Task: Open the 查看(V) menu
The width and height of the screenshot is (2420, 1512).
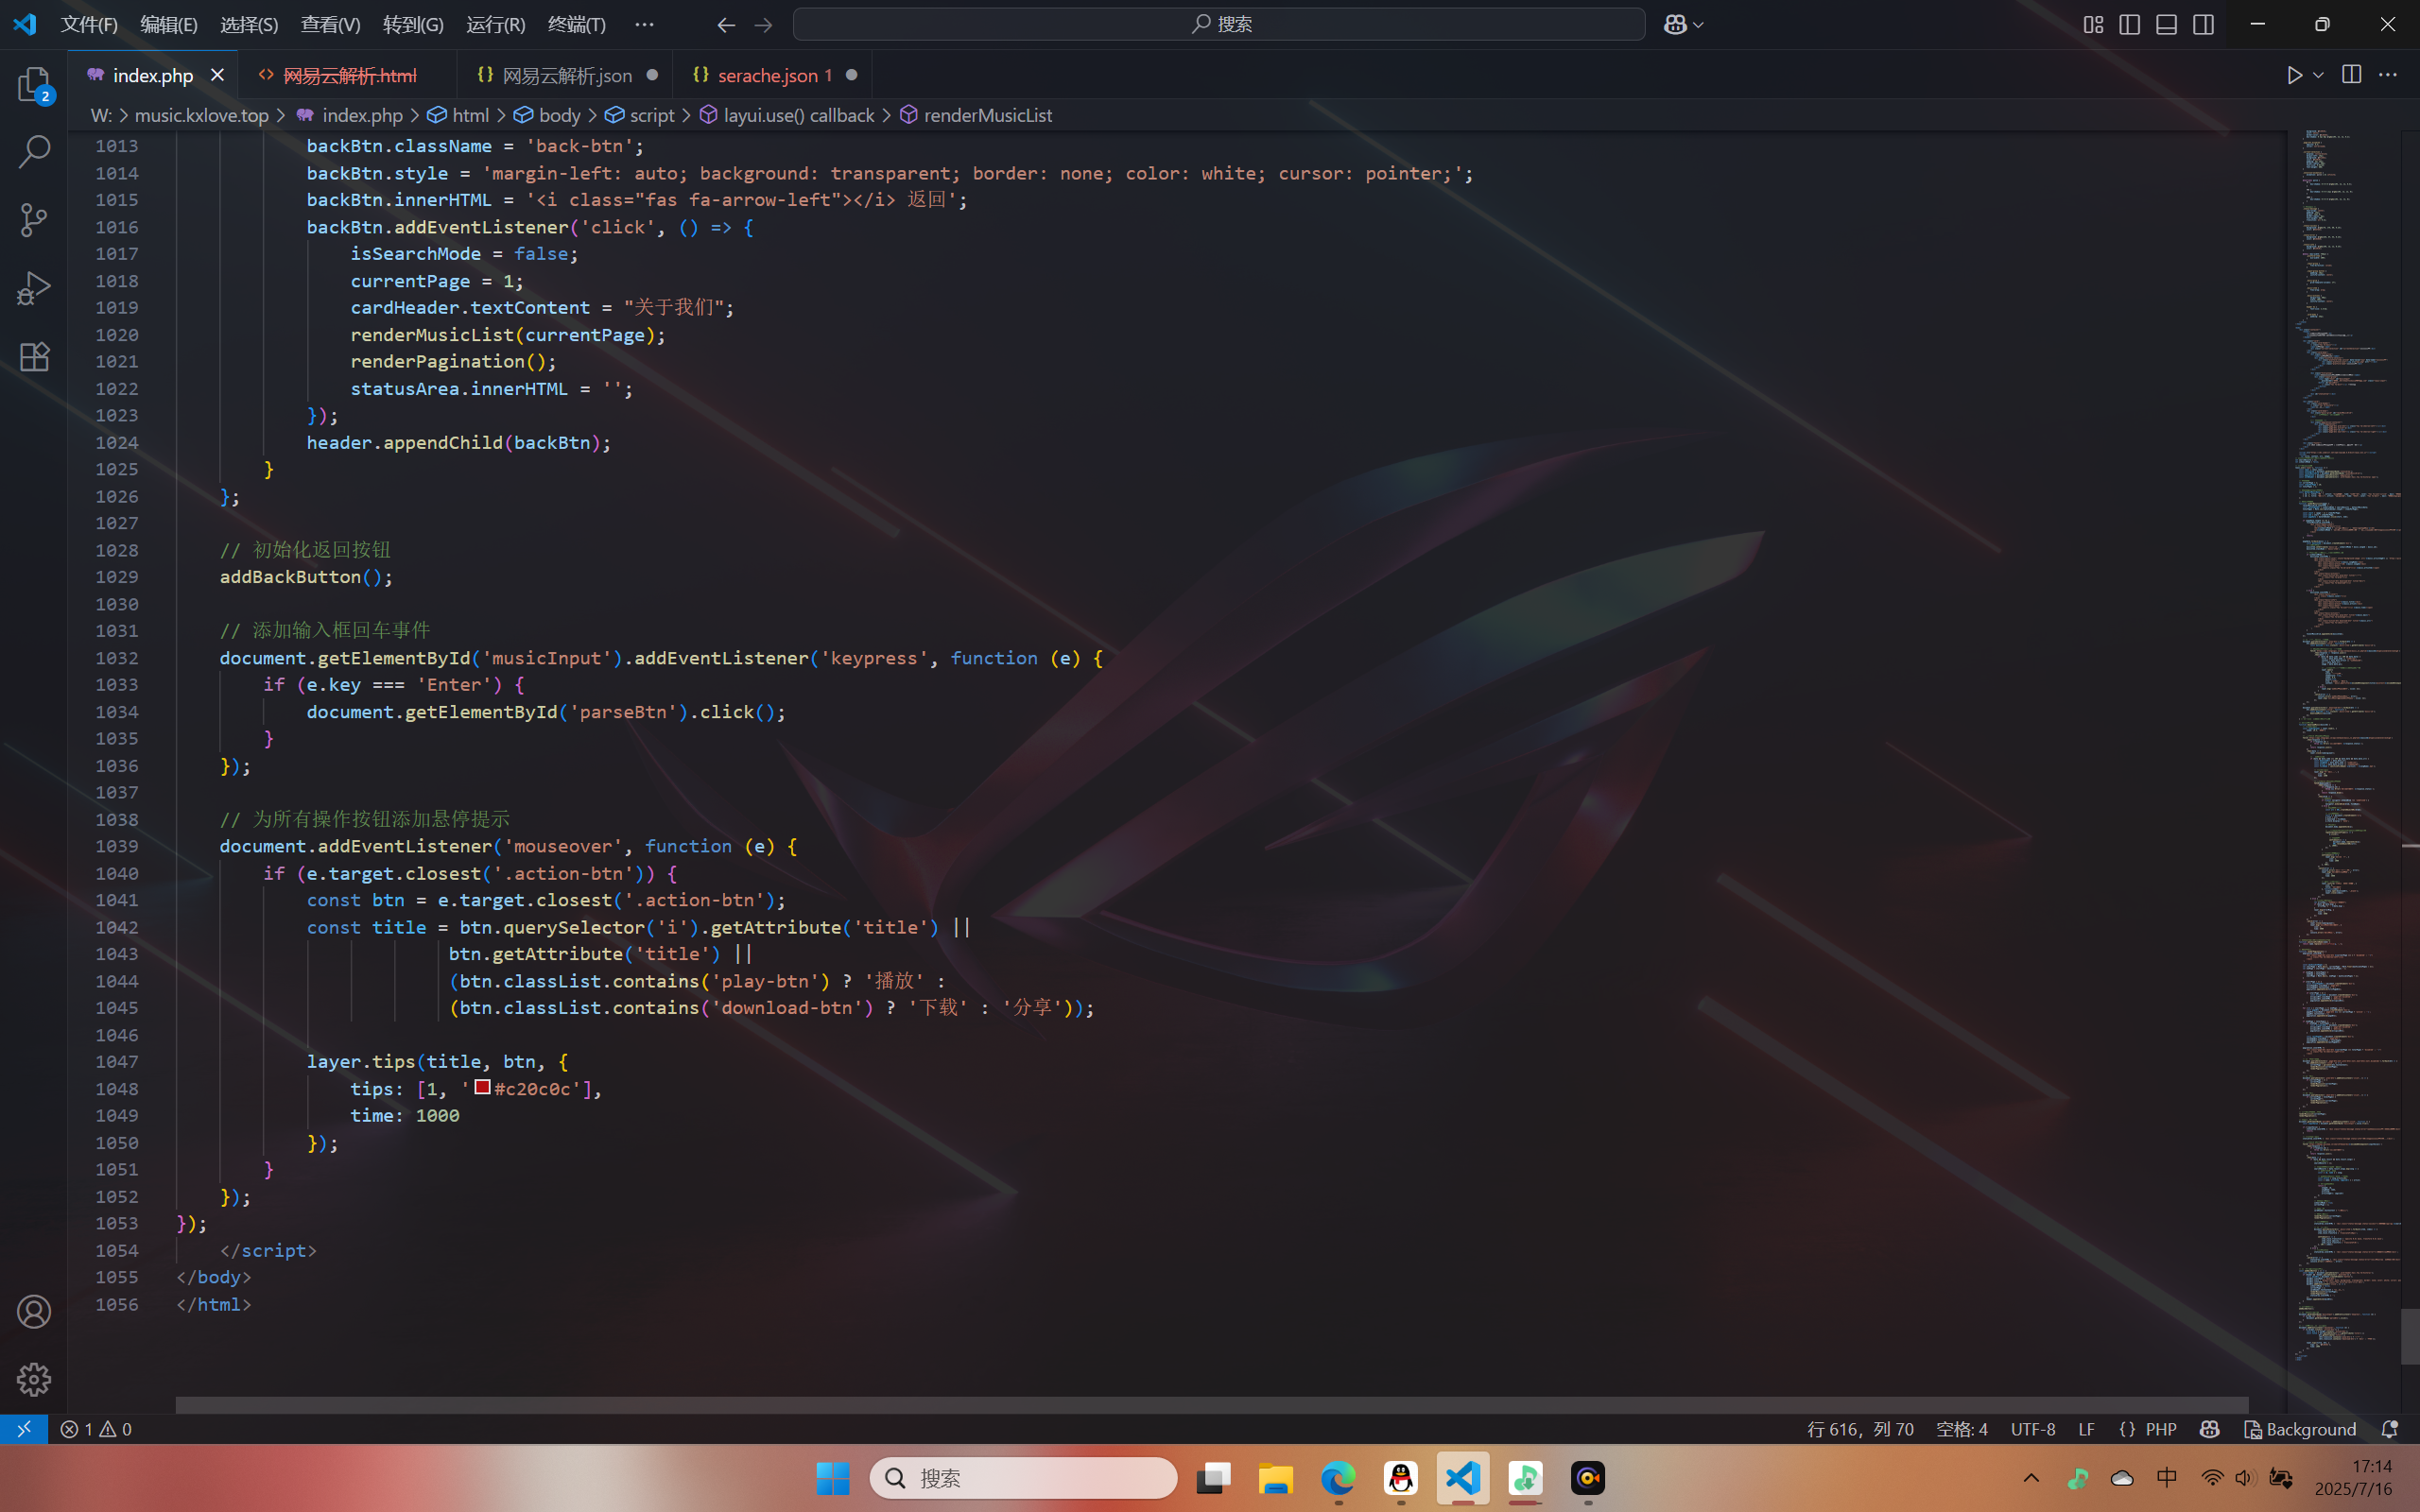Action: click(x=330, y=24)
